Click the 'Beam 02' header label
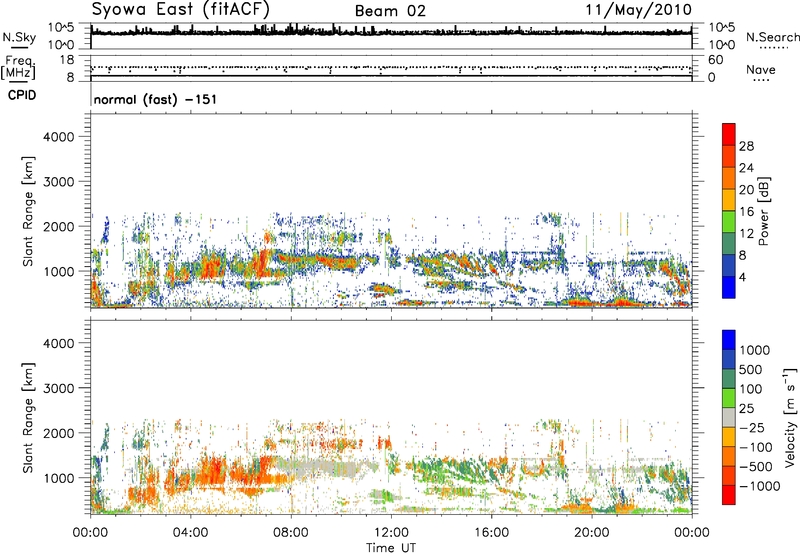Image resolution: width=800 pixels, height=554 pixels. pos(390,11)
